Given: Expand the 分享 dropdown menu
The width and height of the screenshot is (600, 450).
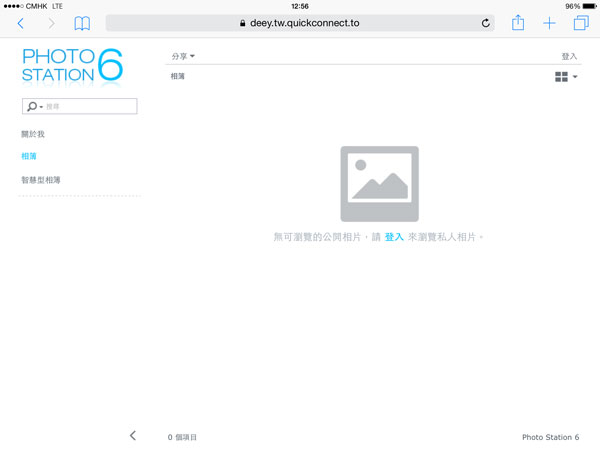Looking at the screenshot, I should [x=183, y=57].
